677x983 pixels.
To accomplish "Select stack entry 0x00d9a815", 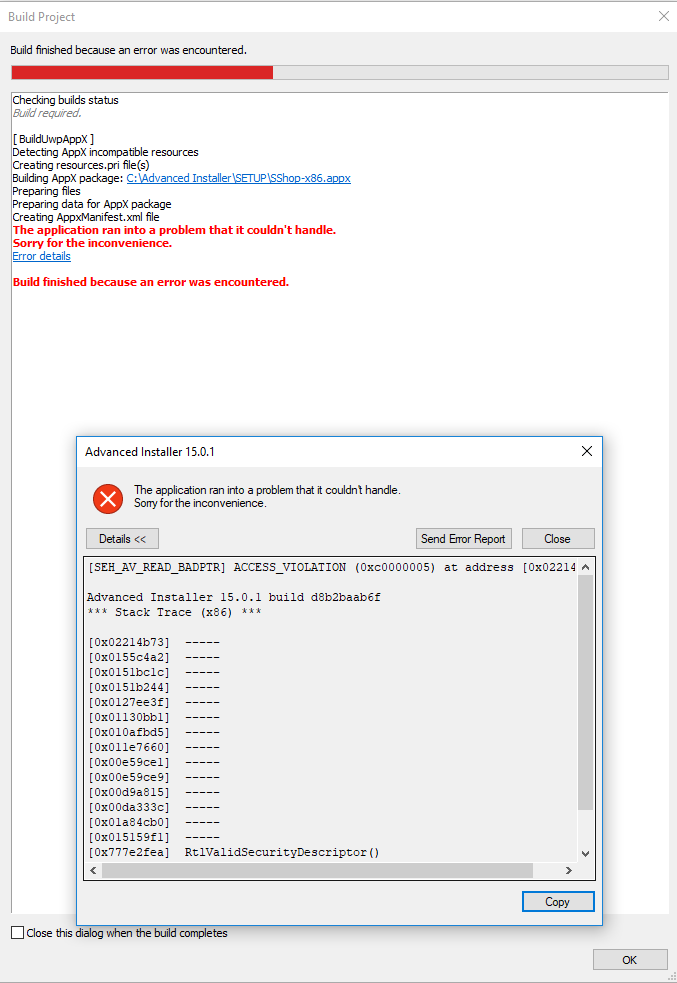I will coord(154,793).
